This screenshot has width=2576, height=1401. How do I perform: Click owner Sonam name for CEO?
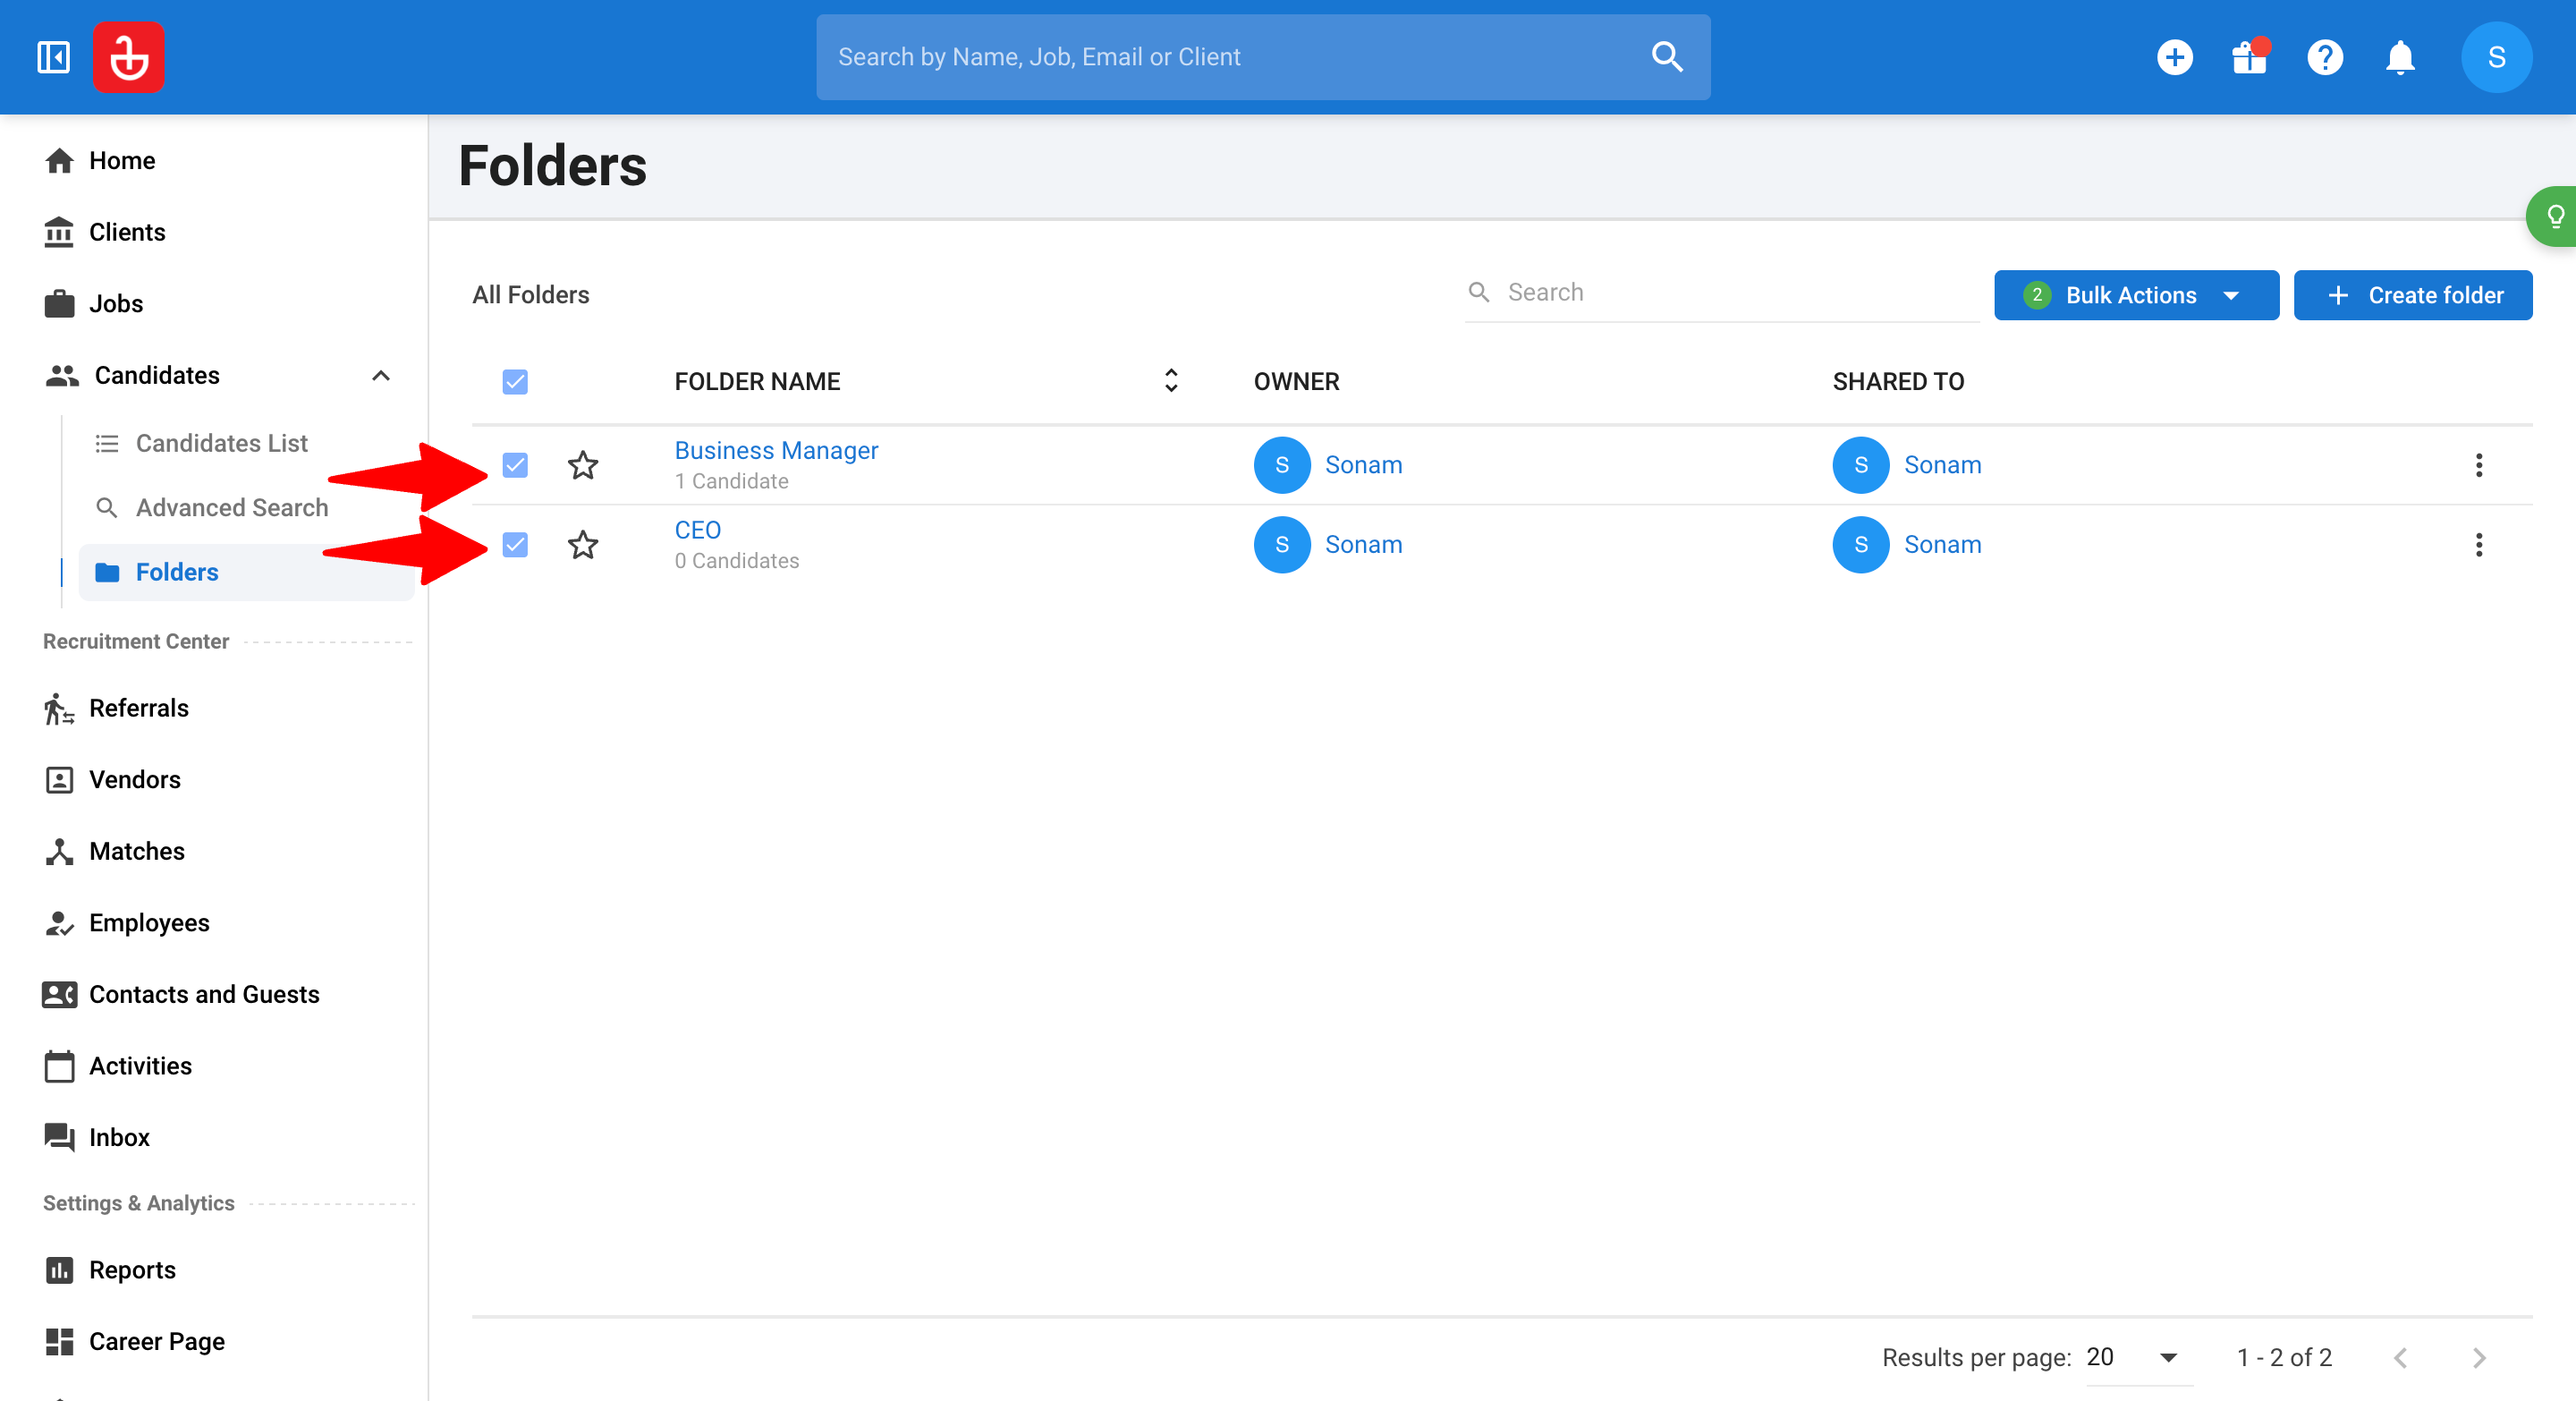1363,545
